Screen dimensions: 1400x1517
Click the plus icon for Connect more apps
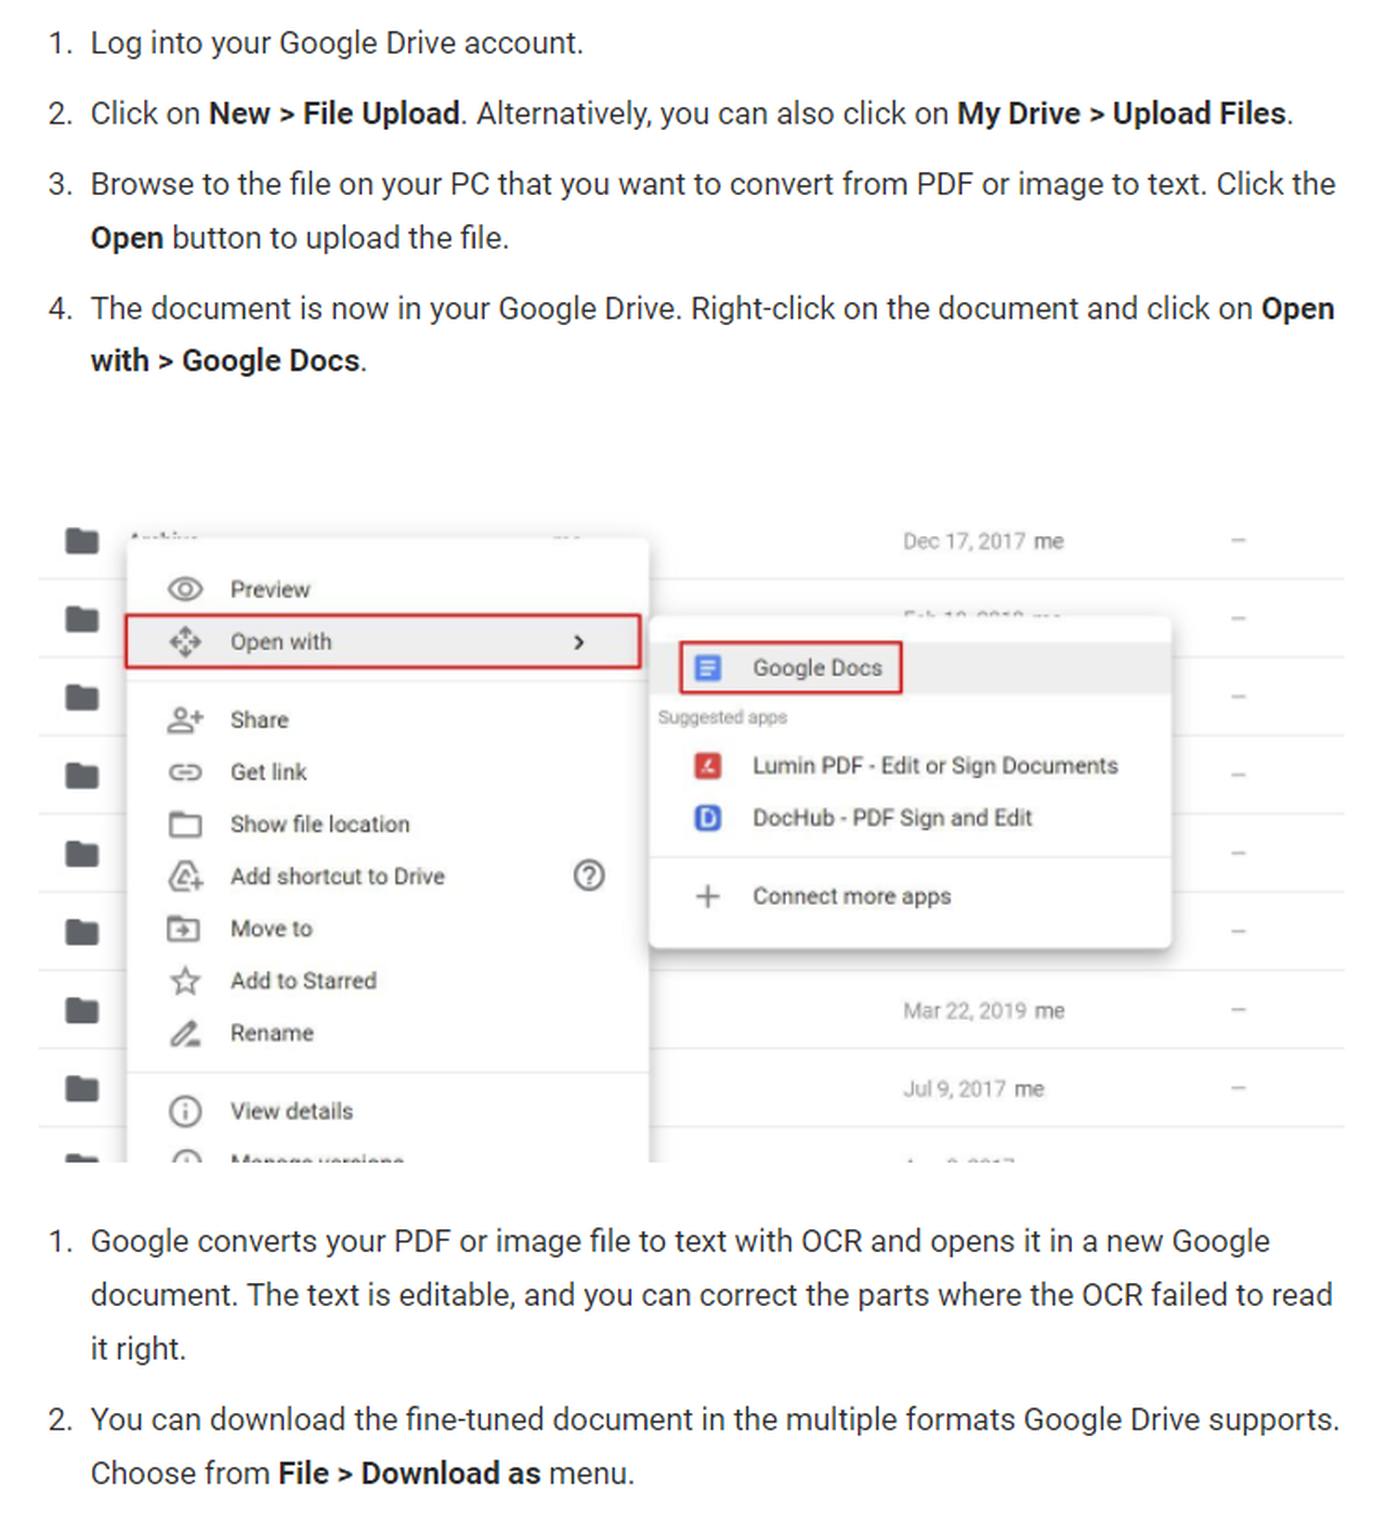click(x=708, y=896)
